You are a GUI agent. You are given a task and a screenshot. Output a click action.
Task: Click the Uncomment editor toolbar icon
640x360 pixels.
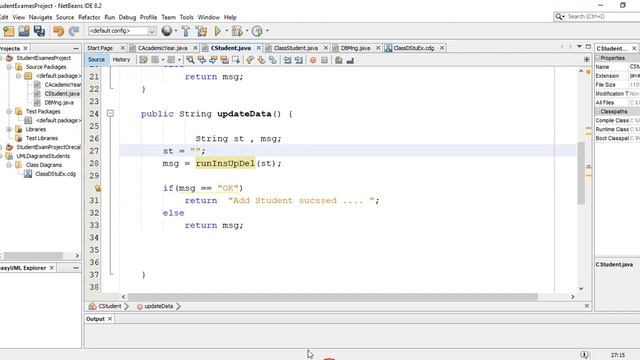click(350, 60)
